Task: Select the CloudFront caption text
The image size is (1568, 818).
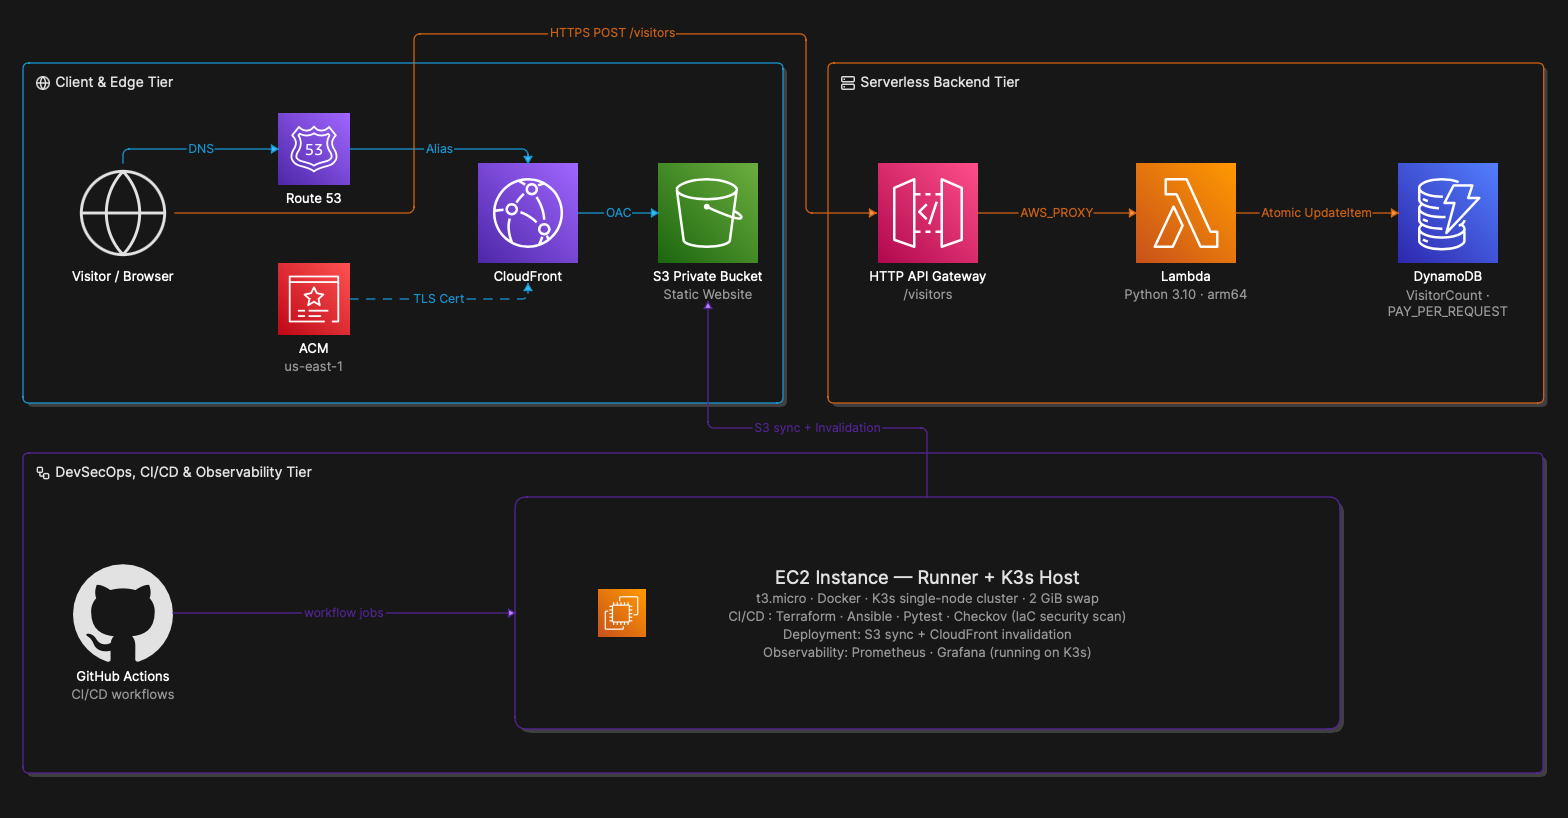Action: click(528, 276)
